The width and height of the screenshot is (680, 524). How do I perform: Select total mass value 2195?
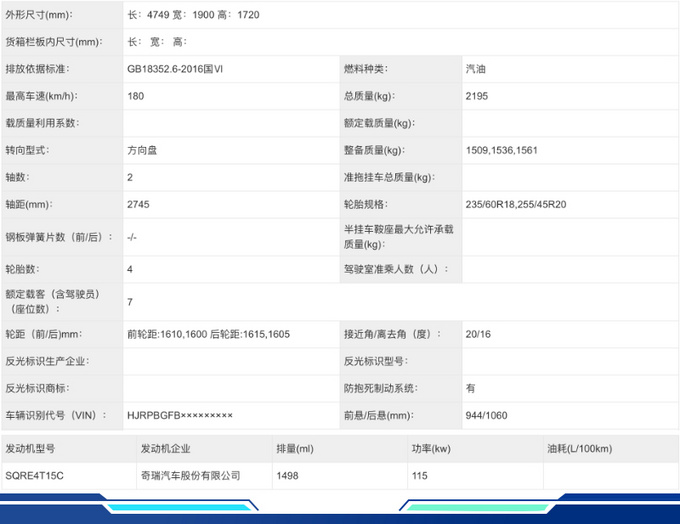pos(477,96)
